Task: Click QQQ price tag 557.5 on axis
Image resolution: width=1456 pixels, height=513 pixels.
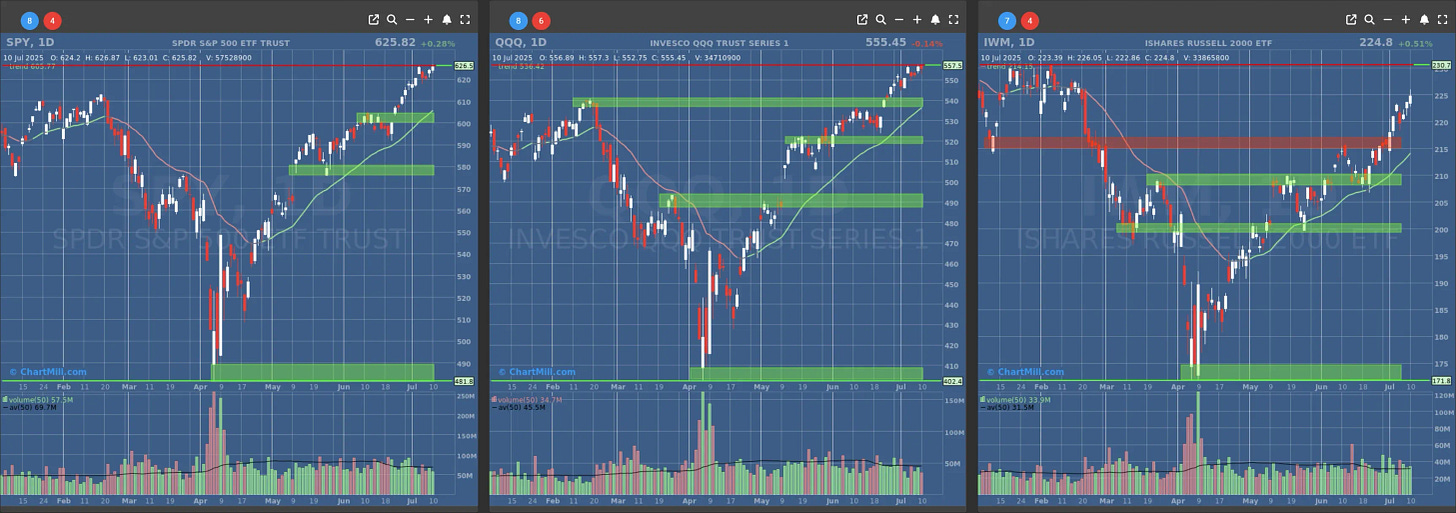Action: tap(952, 65)
